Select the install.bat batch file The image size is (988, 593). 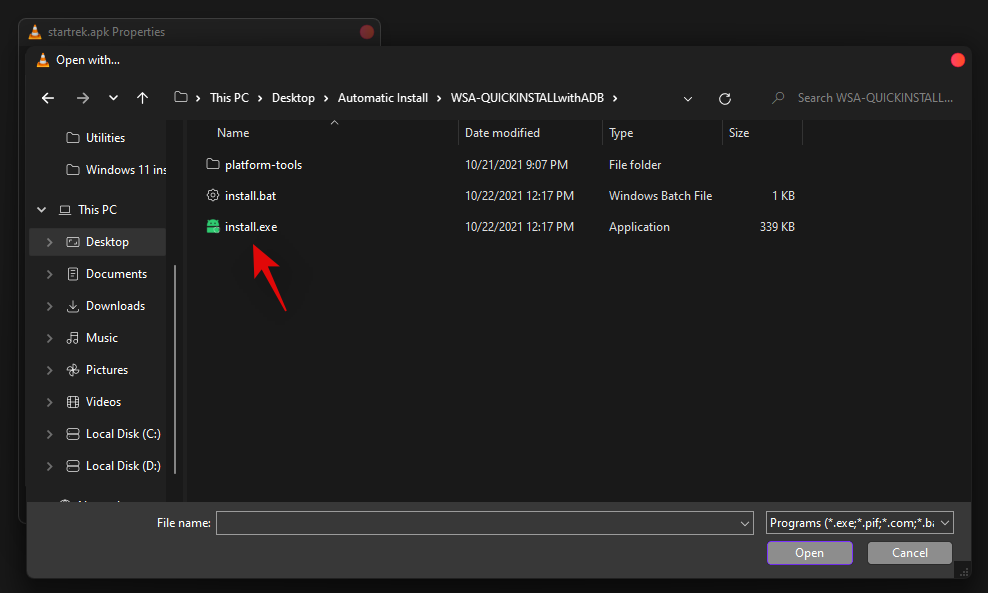(x=250, y=196)
